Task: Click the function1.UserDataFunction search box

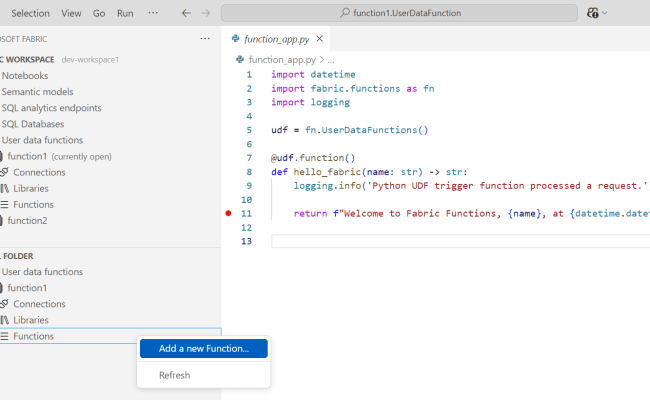Action: (x=399, y=13)
